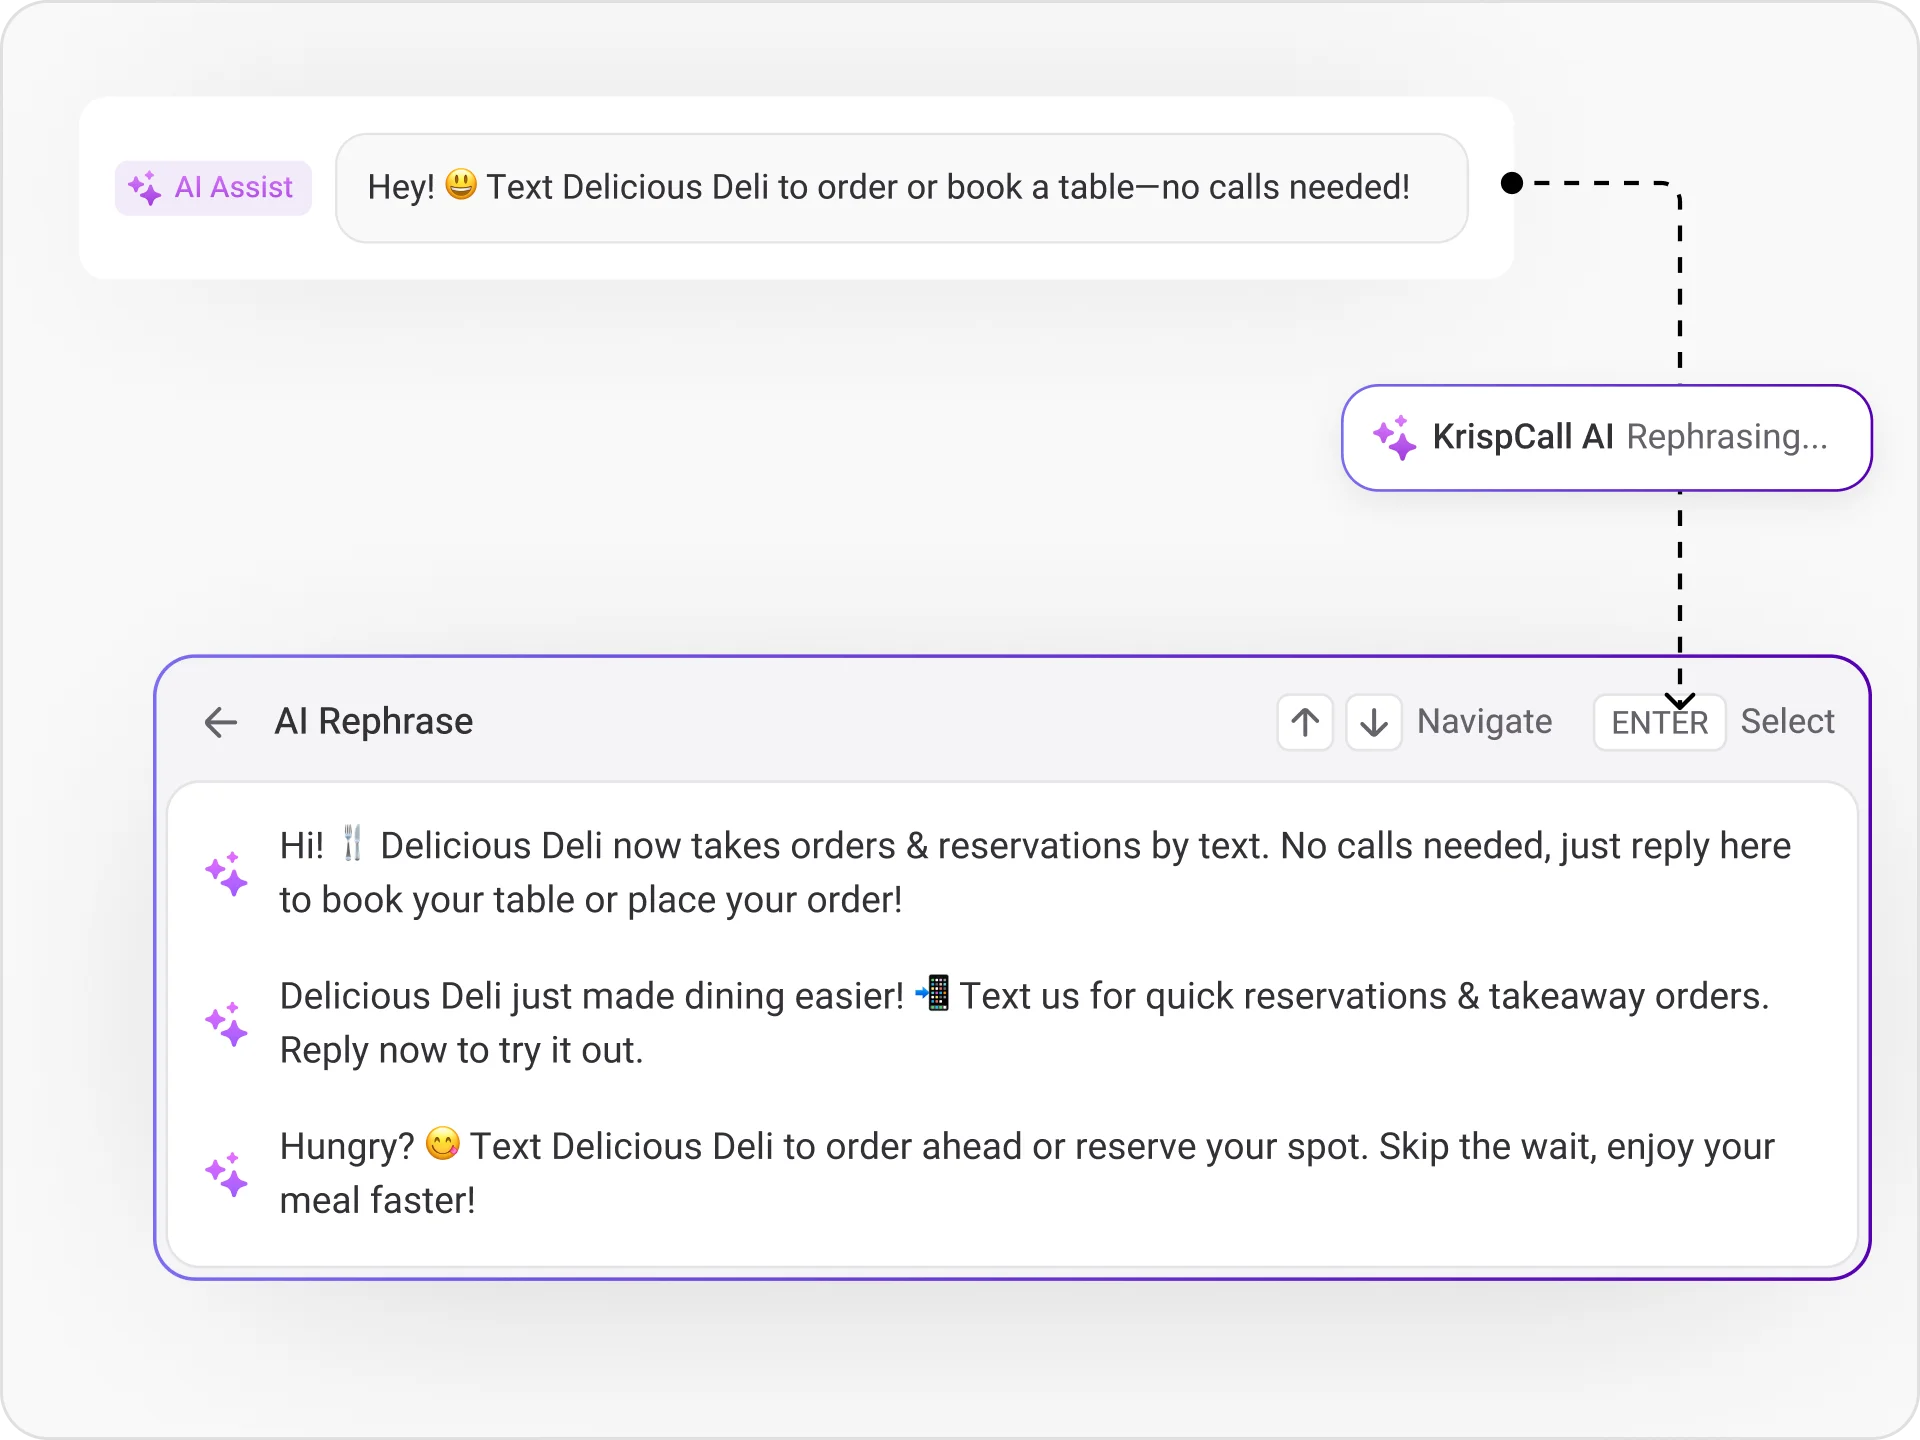Click the up arrow navigate key
The width and height of the screenshot is (1920, 1440).
click(x=1305, y=722)
